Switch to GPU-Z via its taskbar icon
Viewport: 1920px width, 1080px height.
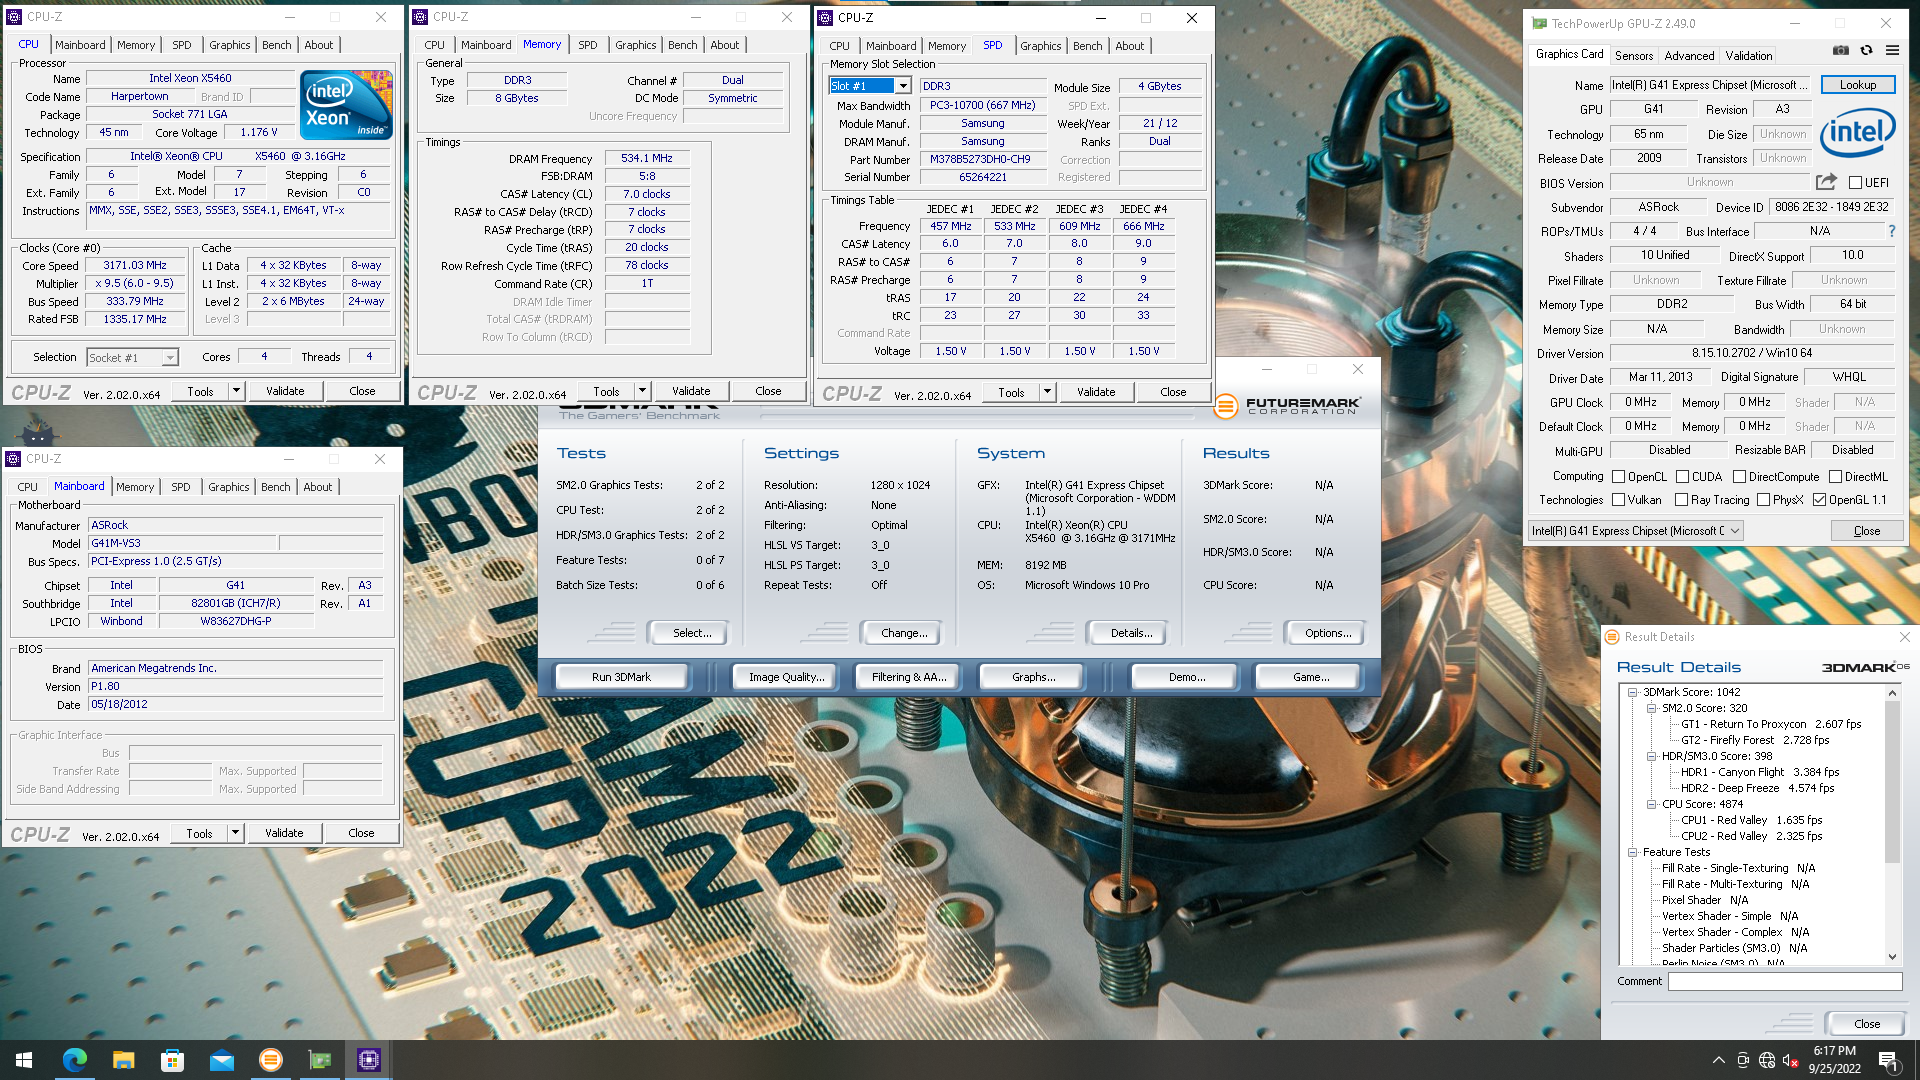tap(320, 1060)
